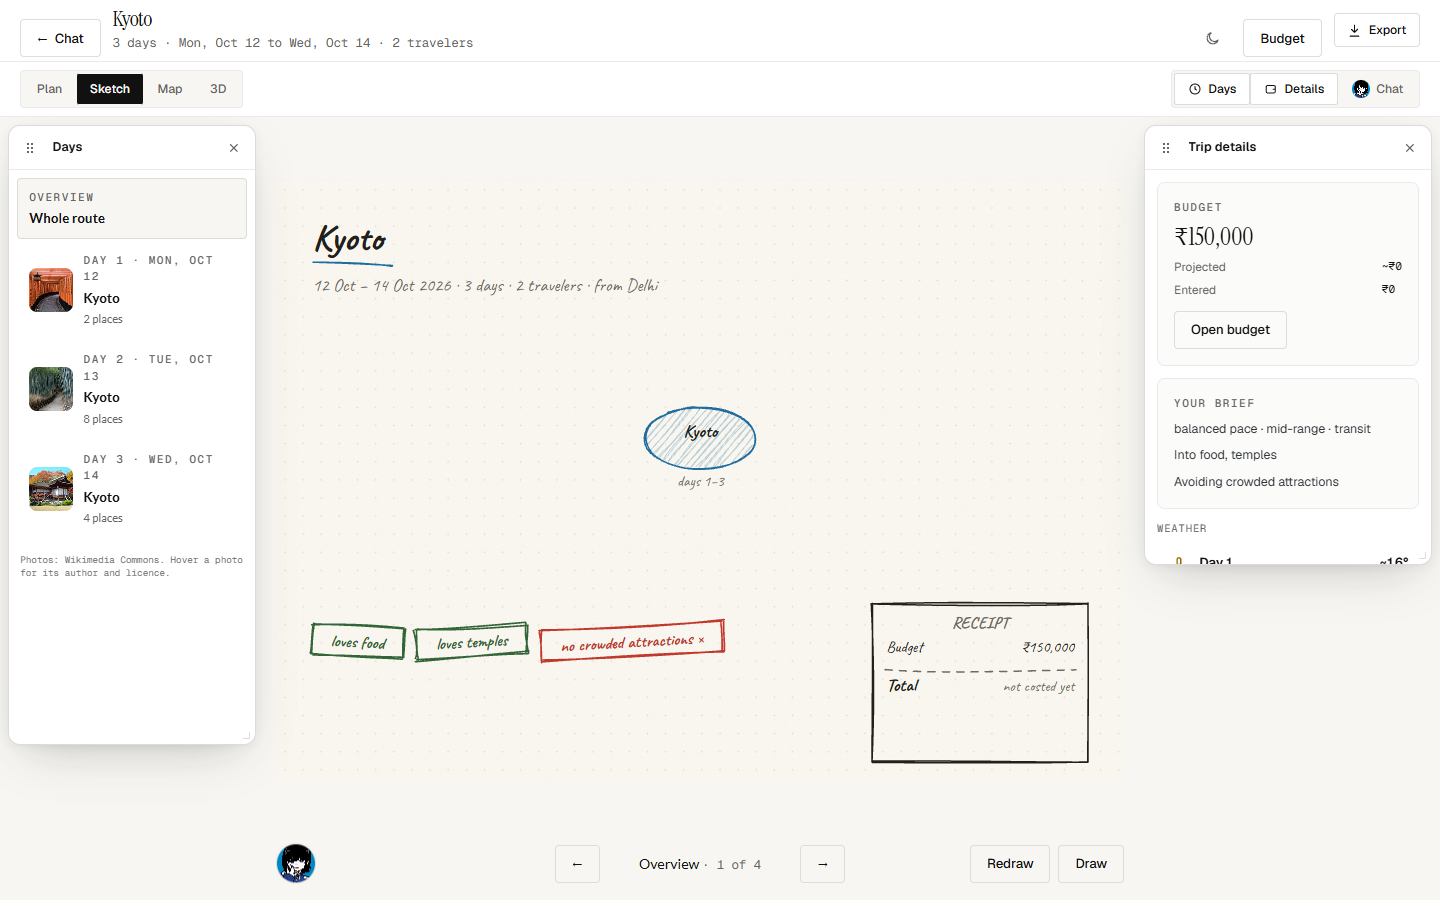The width and height of the screenshot is (1440, 900).
Task: Click the Draw button
Action: pos(1091,864)
